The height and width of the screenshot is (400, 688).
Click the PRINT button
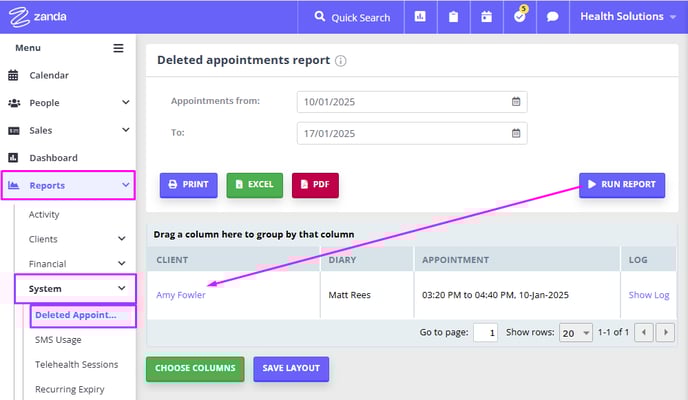(x=189, y=185)
